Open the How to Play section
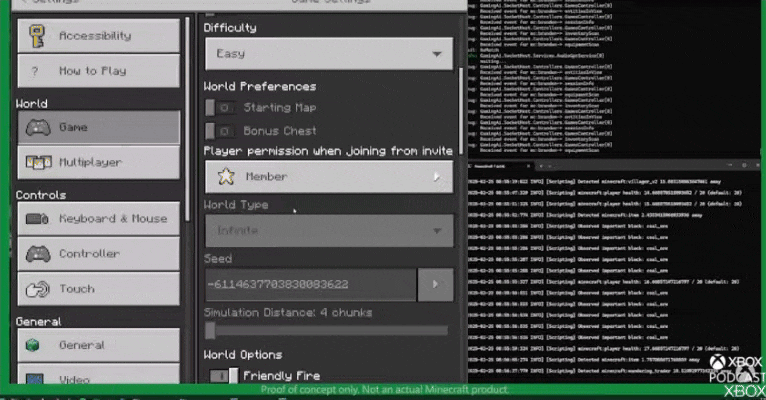The image size is (766, 400). (x=99, y=71)
